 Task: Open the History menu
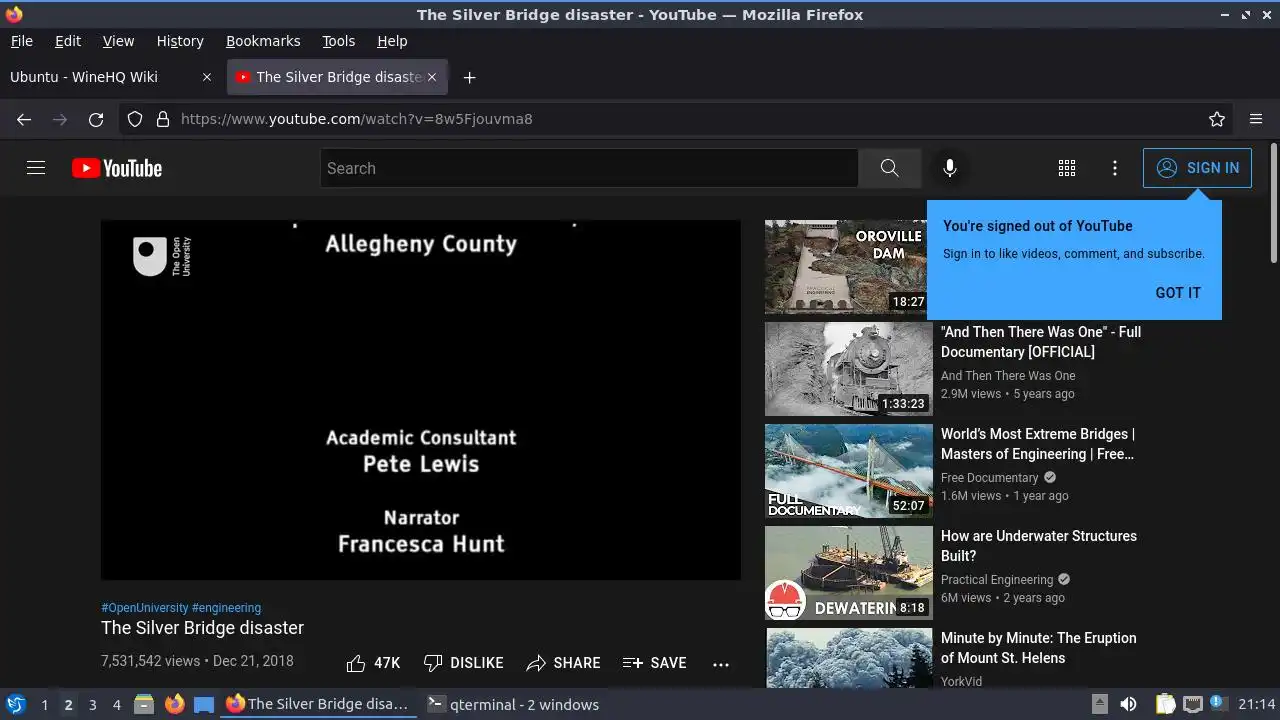tap(180, 41)
